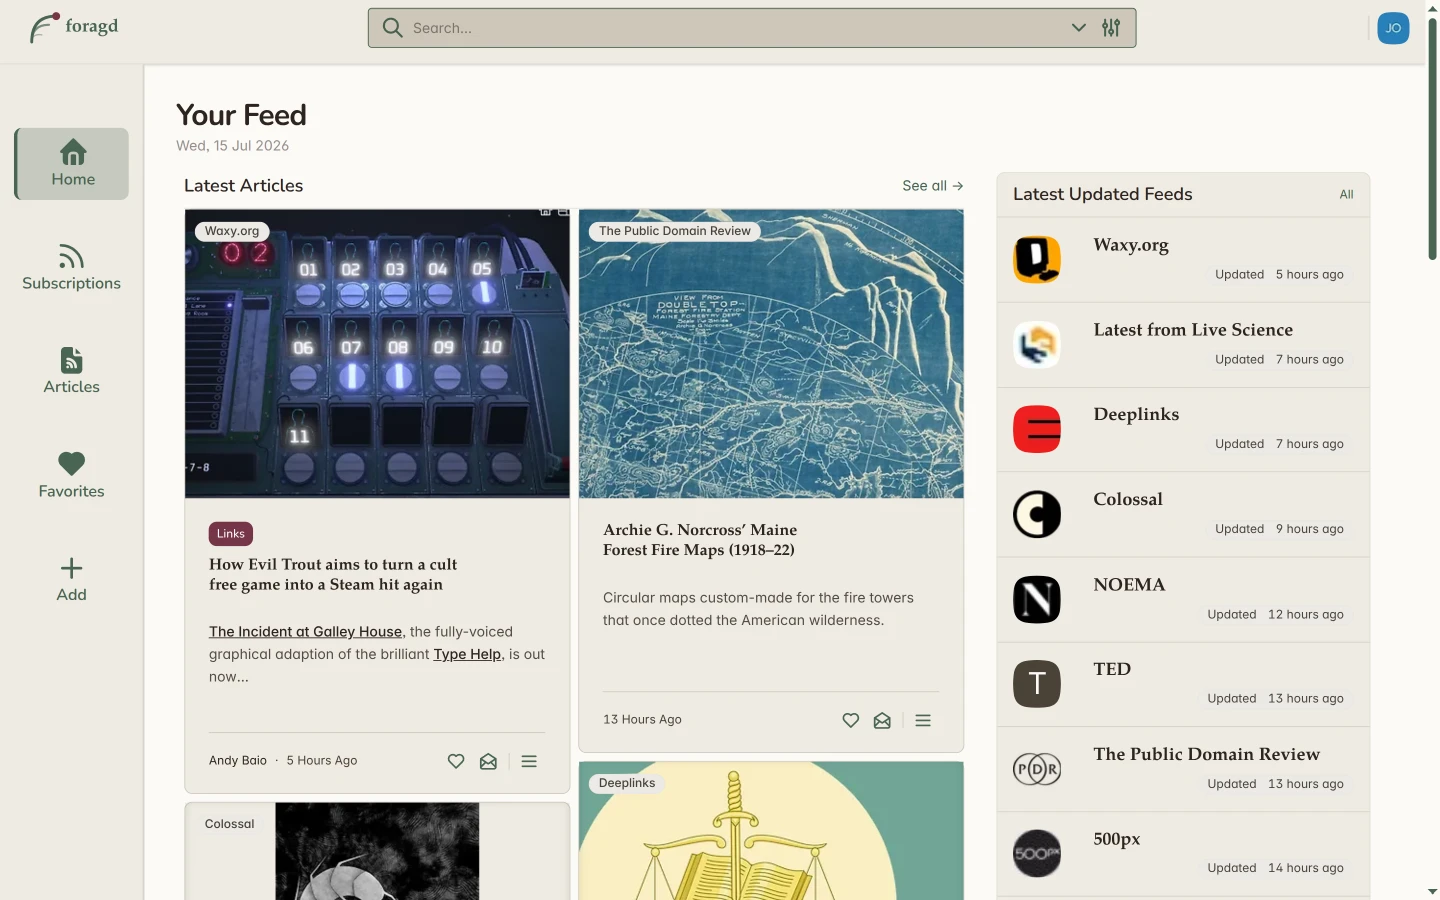This screenshot has width=1440, height=900.
Task: Click Latest from Live Science feed icon
Action: pyautogui.click(x=1037, y=345)
